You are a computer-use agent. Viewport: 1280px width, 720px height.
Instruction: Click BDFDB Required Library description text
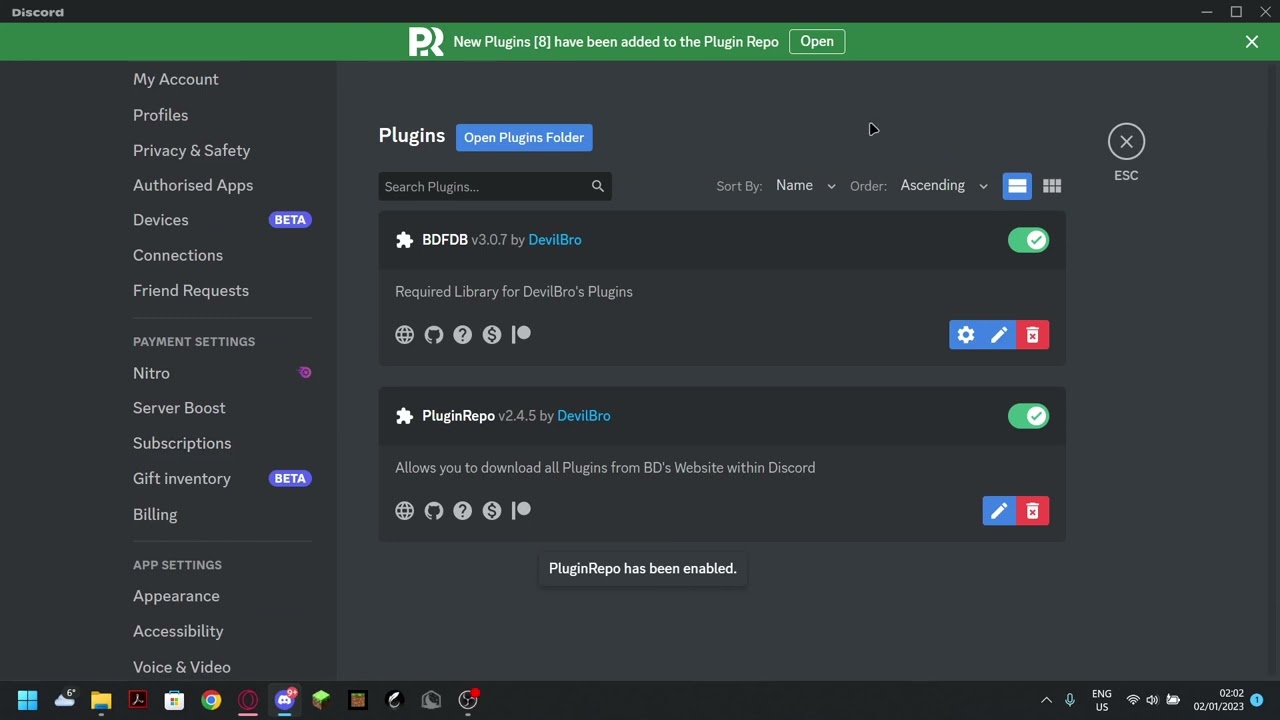[514, 292]
